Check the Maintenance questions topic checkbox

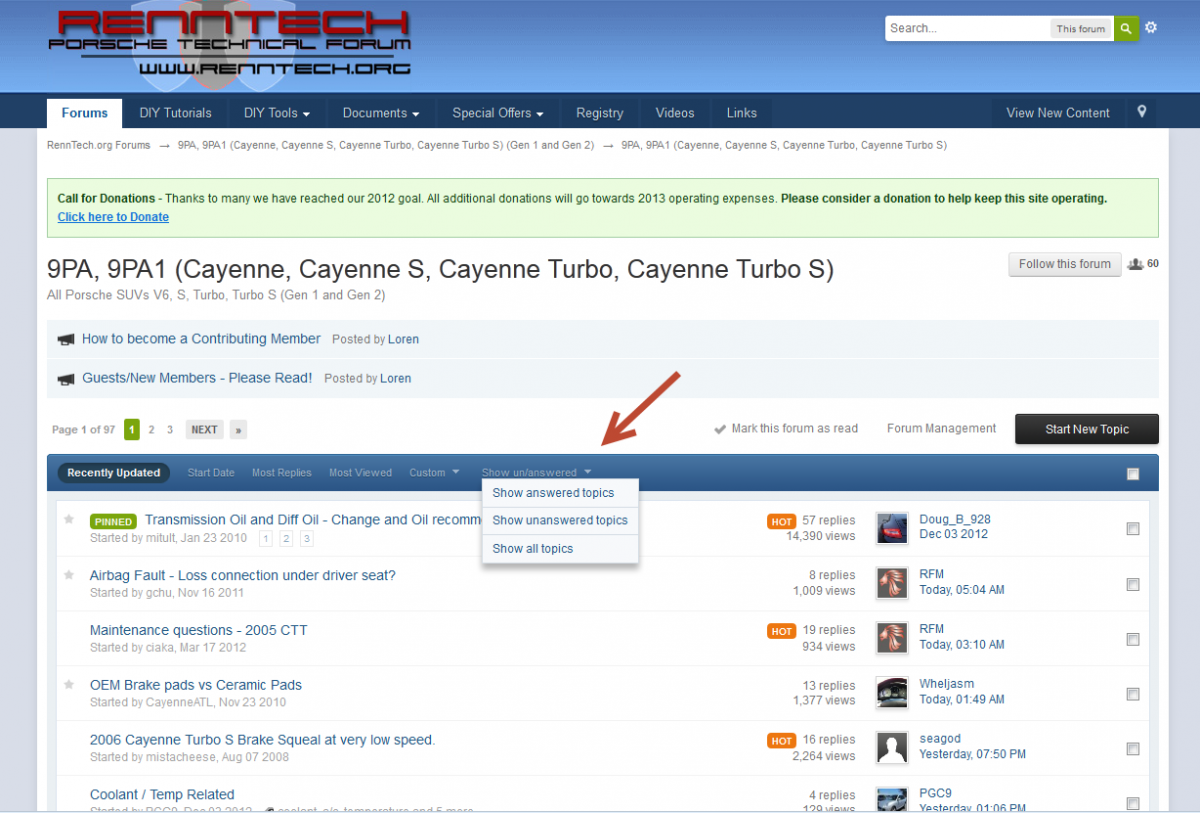(x=1133, y=639)
